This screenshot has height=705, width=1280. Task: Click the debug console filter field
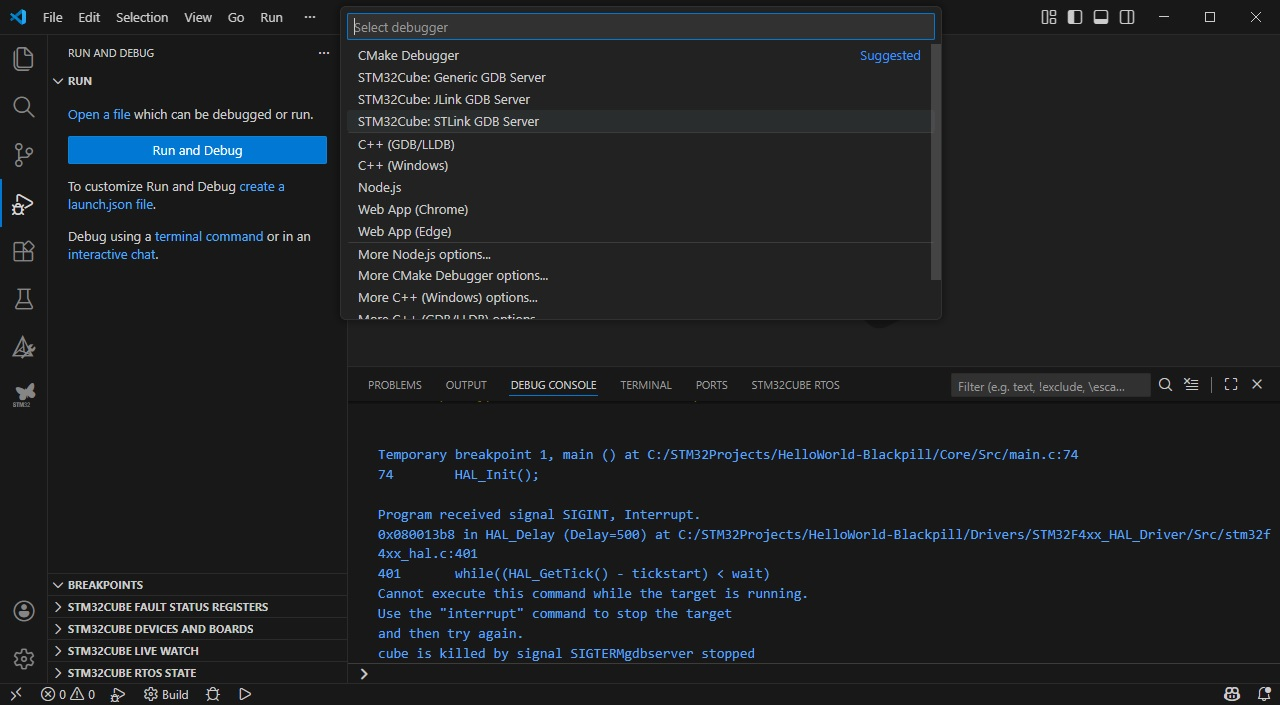pyautogui.click(x=1049, y=385)
